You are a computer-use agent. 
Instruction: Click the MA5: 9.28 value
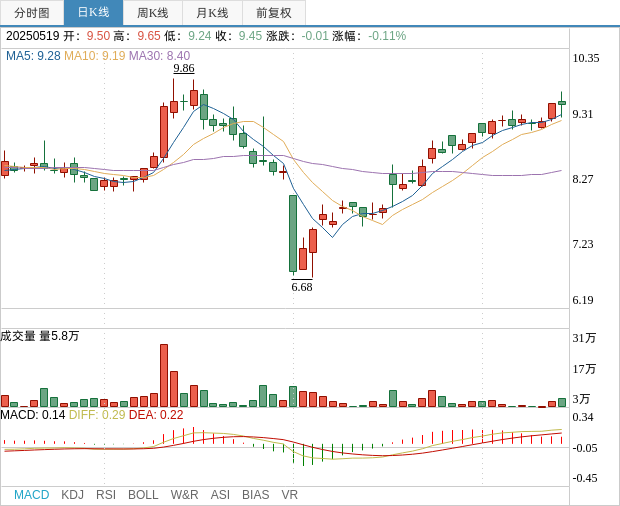[33, 56]
